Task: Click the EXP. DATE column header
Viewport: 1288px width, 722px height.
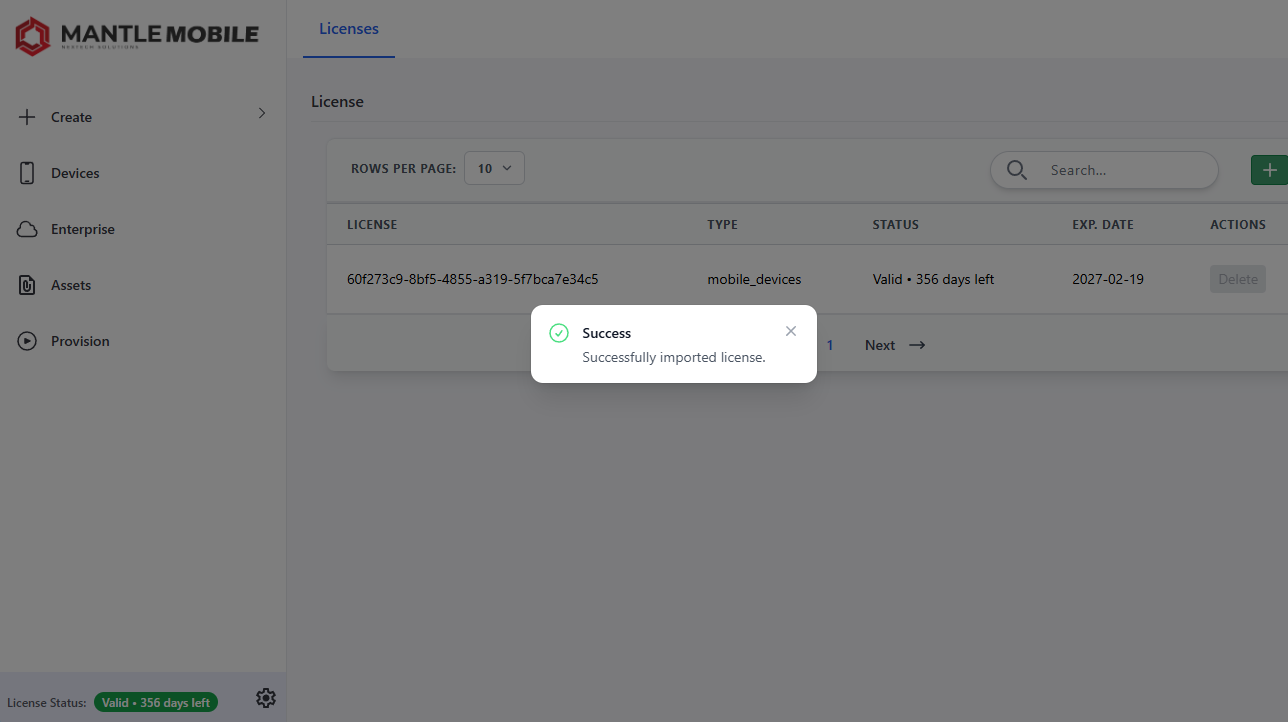Action: pos(1103,225)
